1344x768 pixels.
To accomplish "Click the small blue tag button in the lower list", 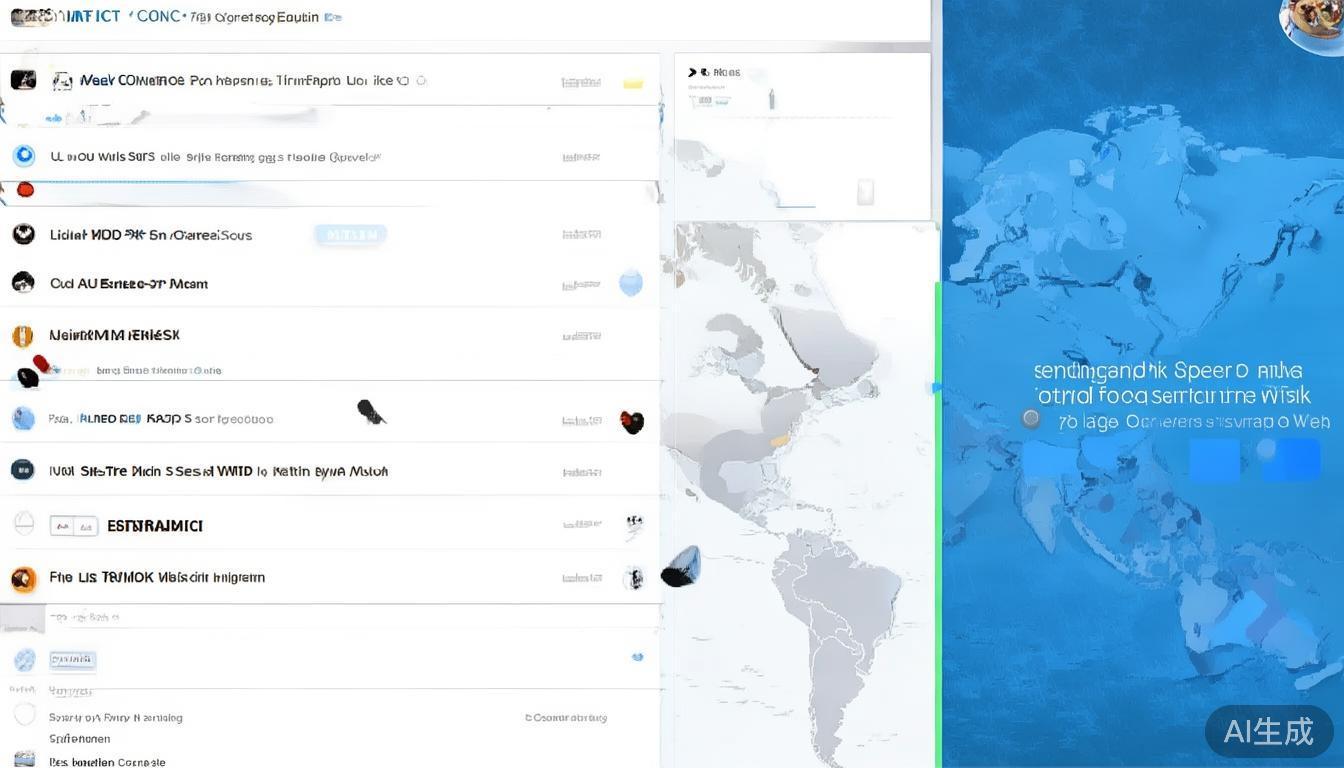I will pos(72,660).
